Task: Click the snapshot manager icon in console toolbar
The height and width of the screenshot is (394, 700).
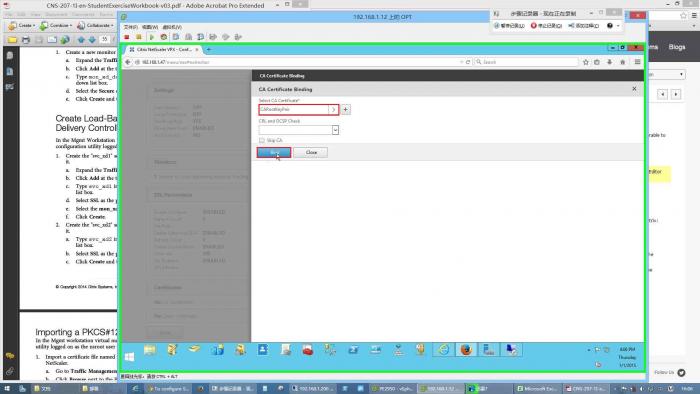Action: tap(200, 37)
